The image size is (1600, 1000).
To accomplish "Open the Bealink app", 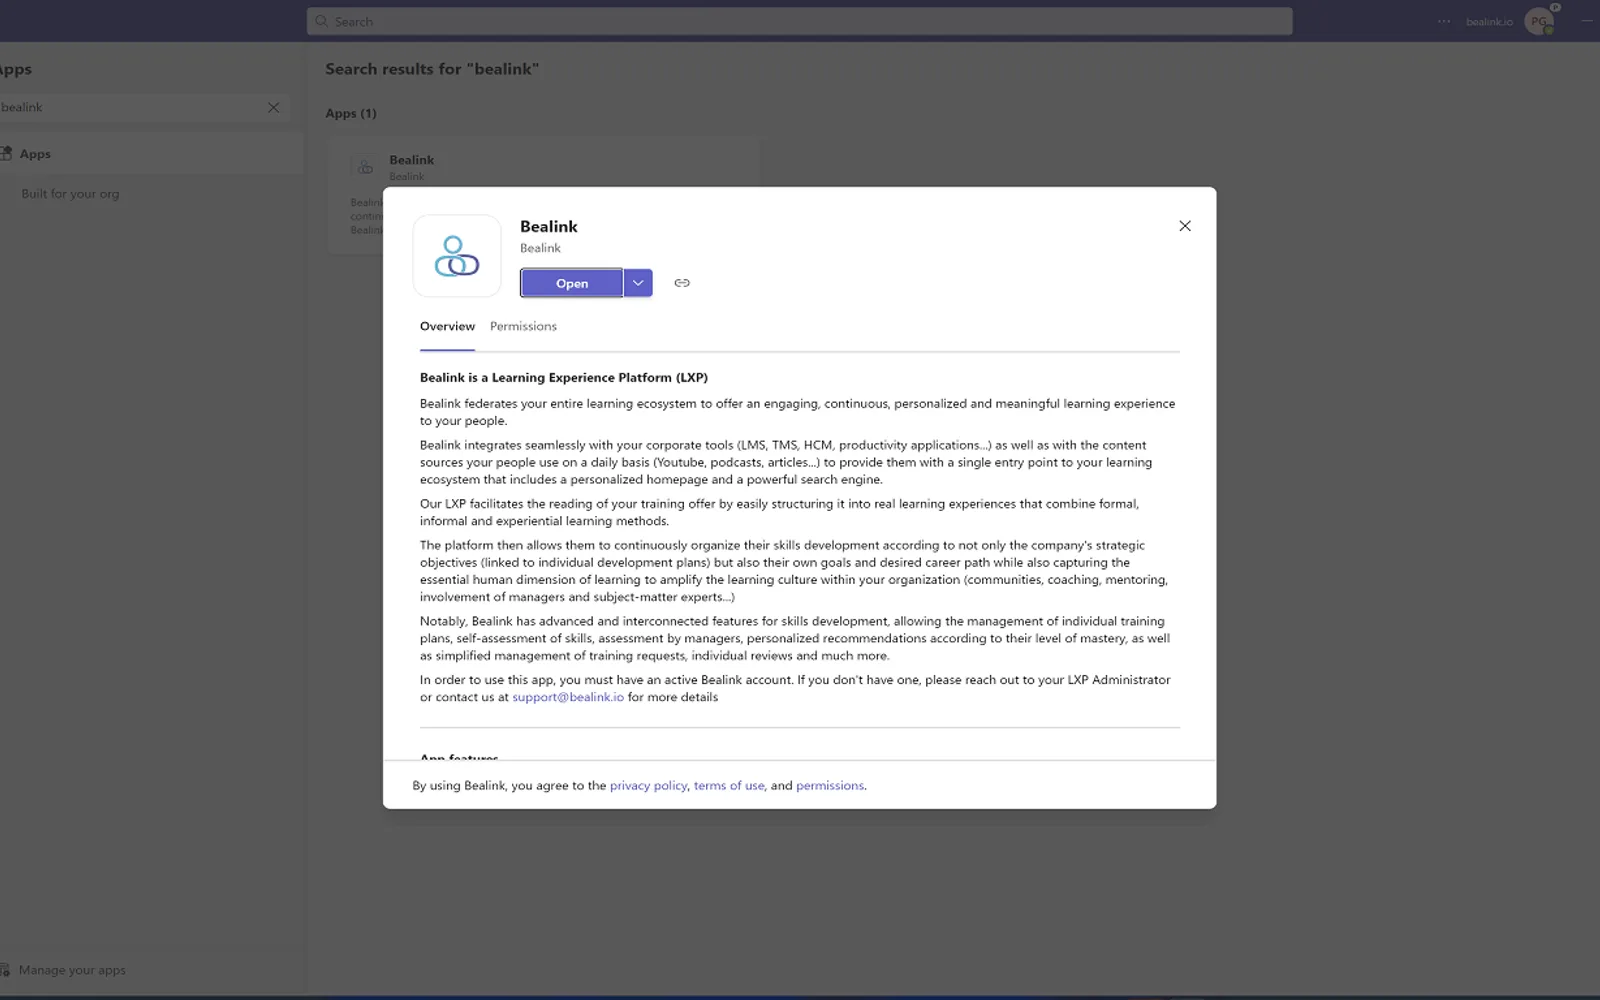I will pyautogui.click(x=572, y=283).
